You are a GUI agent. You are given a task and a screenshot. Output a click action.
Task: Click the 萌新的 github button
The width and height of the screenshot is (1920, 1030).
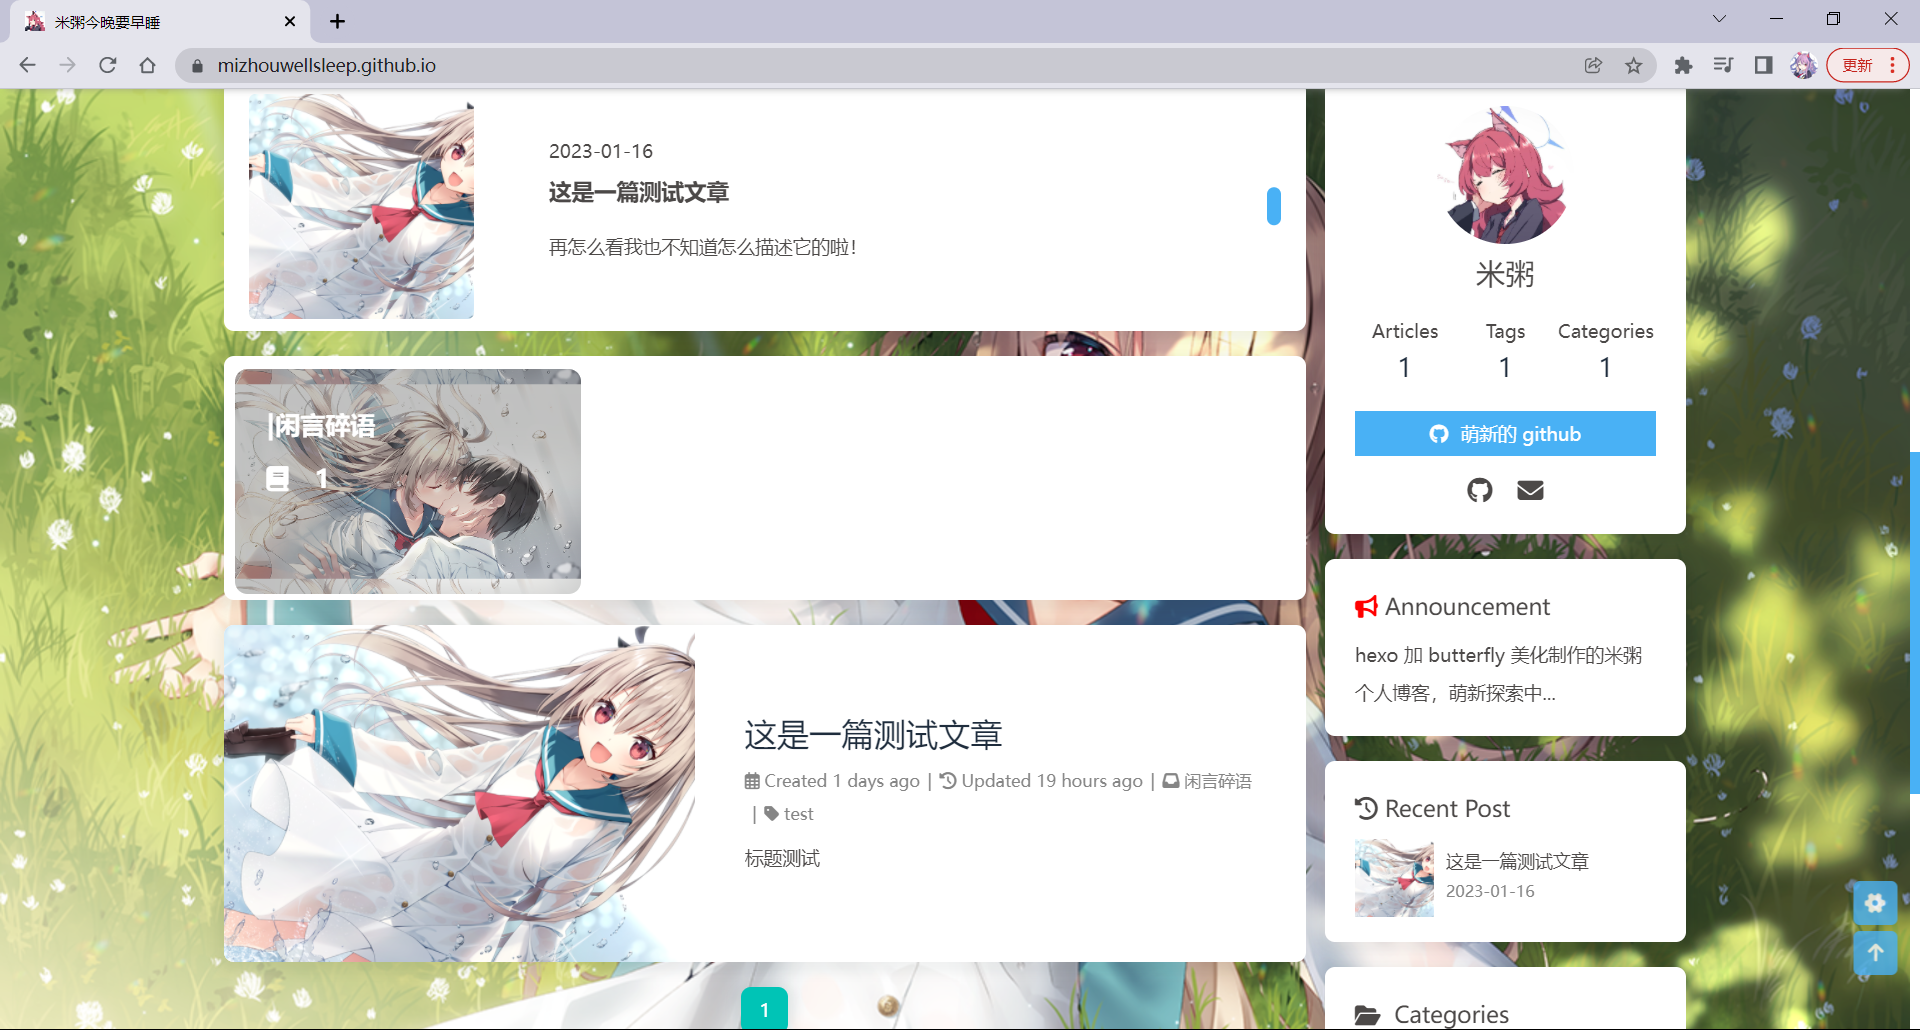coord(1505,434)
